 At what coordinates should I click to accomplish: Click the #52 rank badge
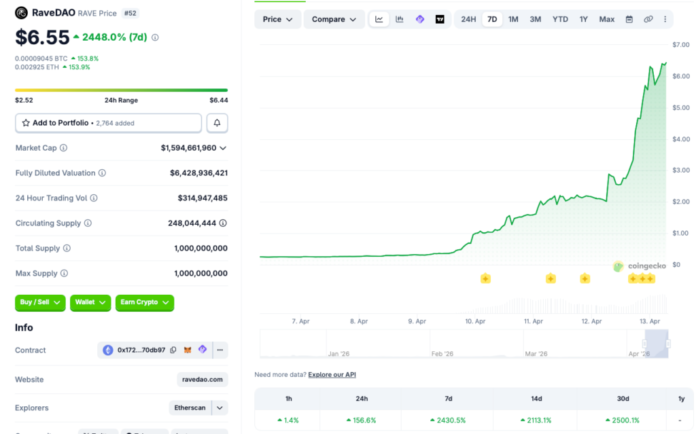[130, 13]
